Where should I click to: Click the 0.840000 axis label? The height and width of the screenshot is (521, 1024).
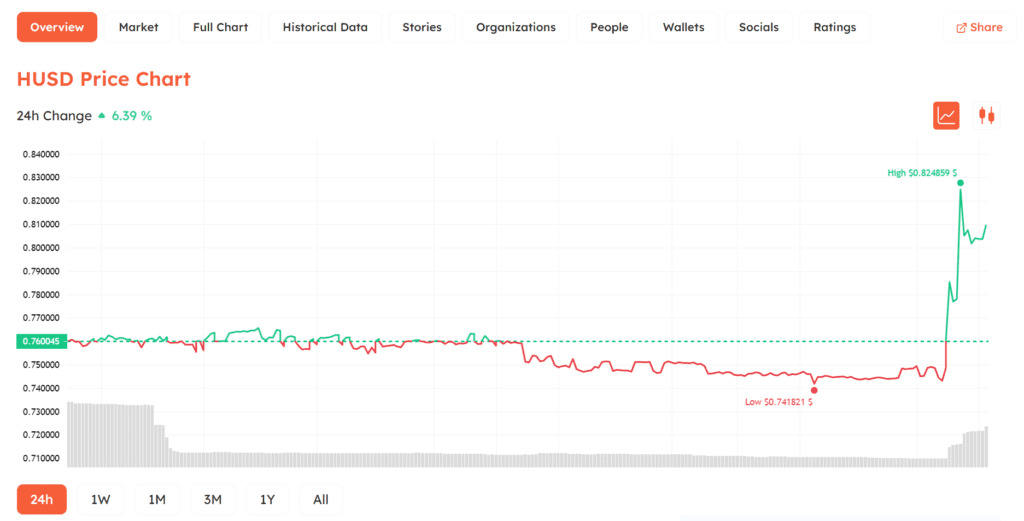pyautogui.click(x=41, y=154)
